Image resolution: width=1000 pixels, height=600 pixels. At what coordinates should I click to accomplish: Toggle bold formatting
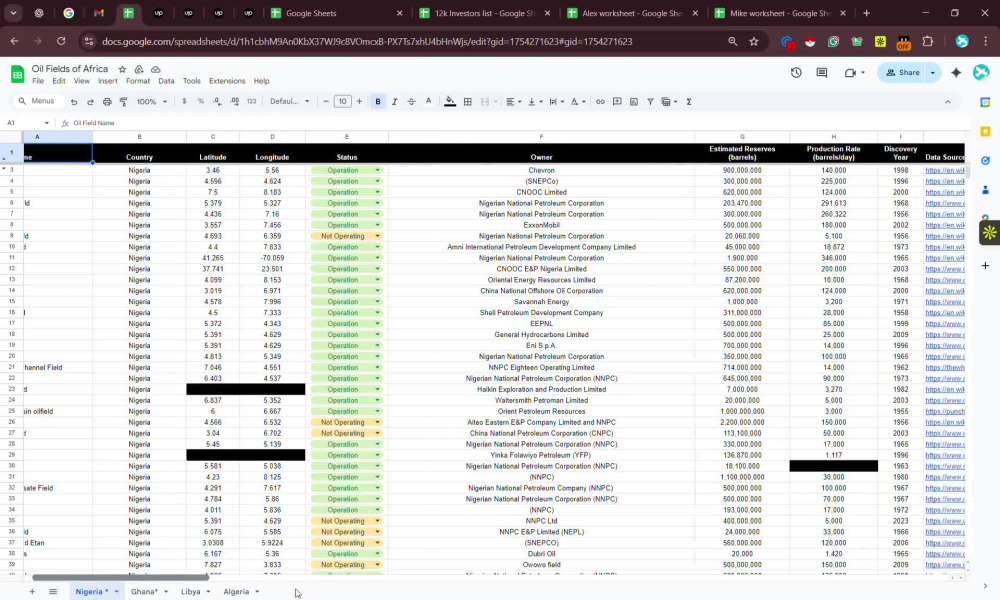point(378,101)
